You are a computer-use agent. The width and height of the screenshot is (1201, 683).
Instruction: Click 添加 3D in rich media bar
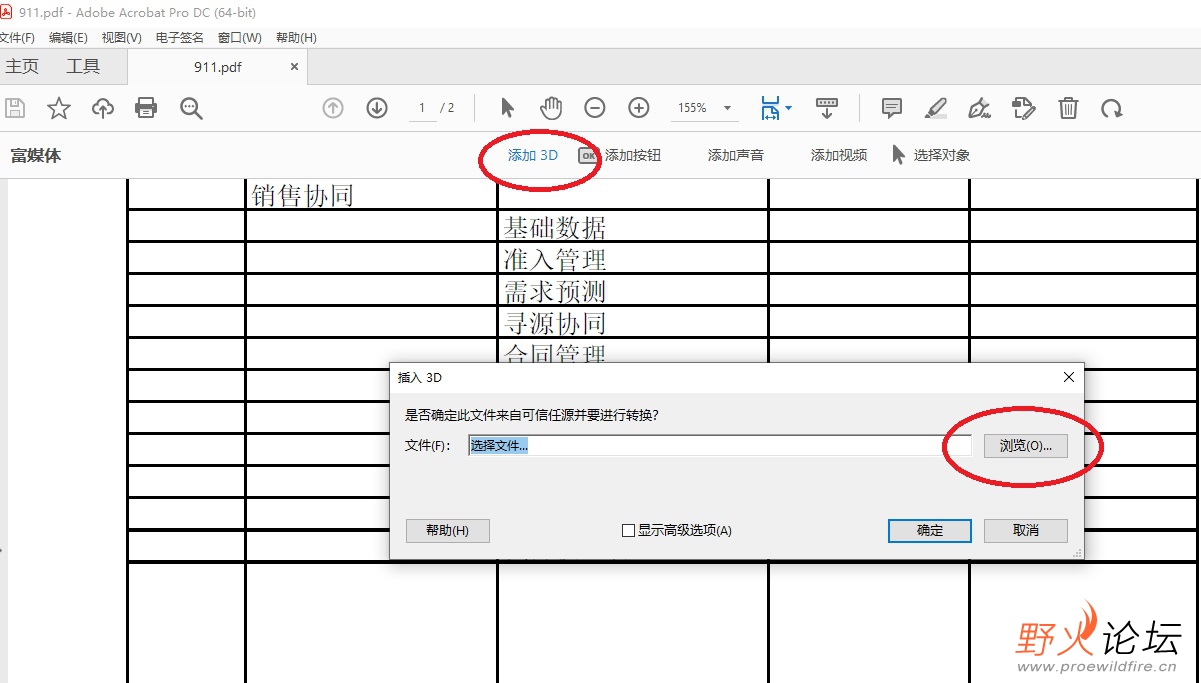(x=532, y=155)
